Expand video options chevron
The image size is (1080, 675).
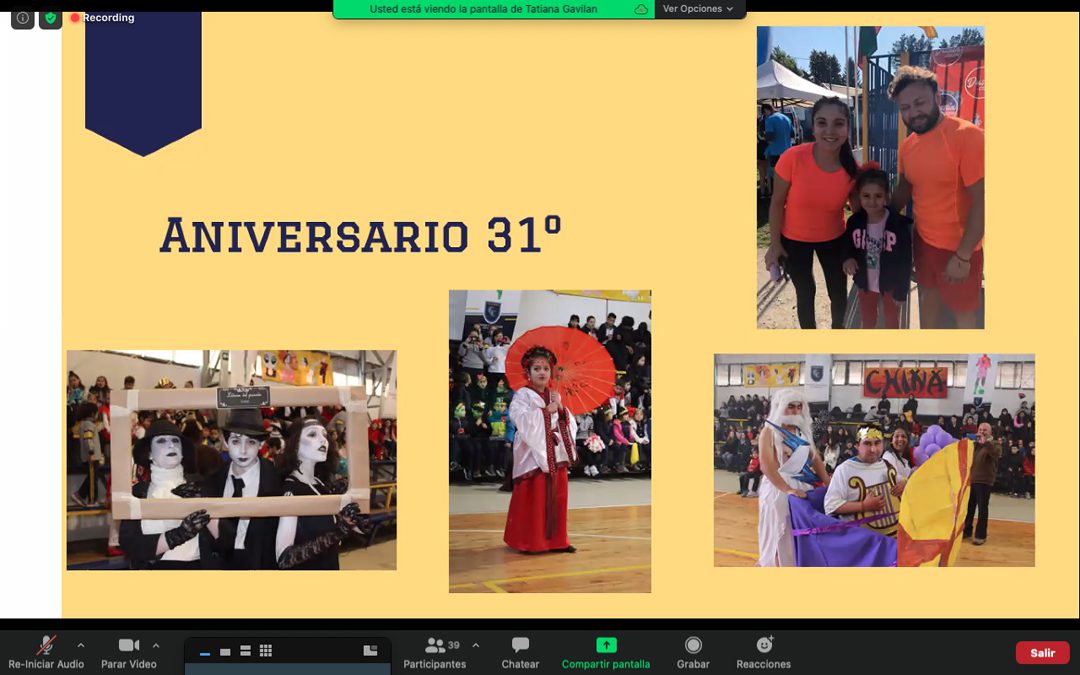point(156,646)
